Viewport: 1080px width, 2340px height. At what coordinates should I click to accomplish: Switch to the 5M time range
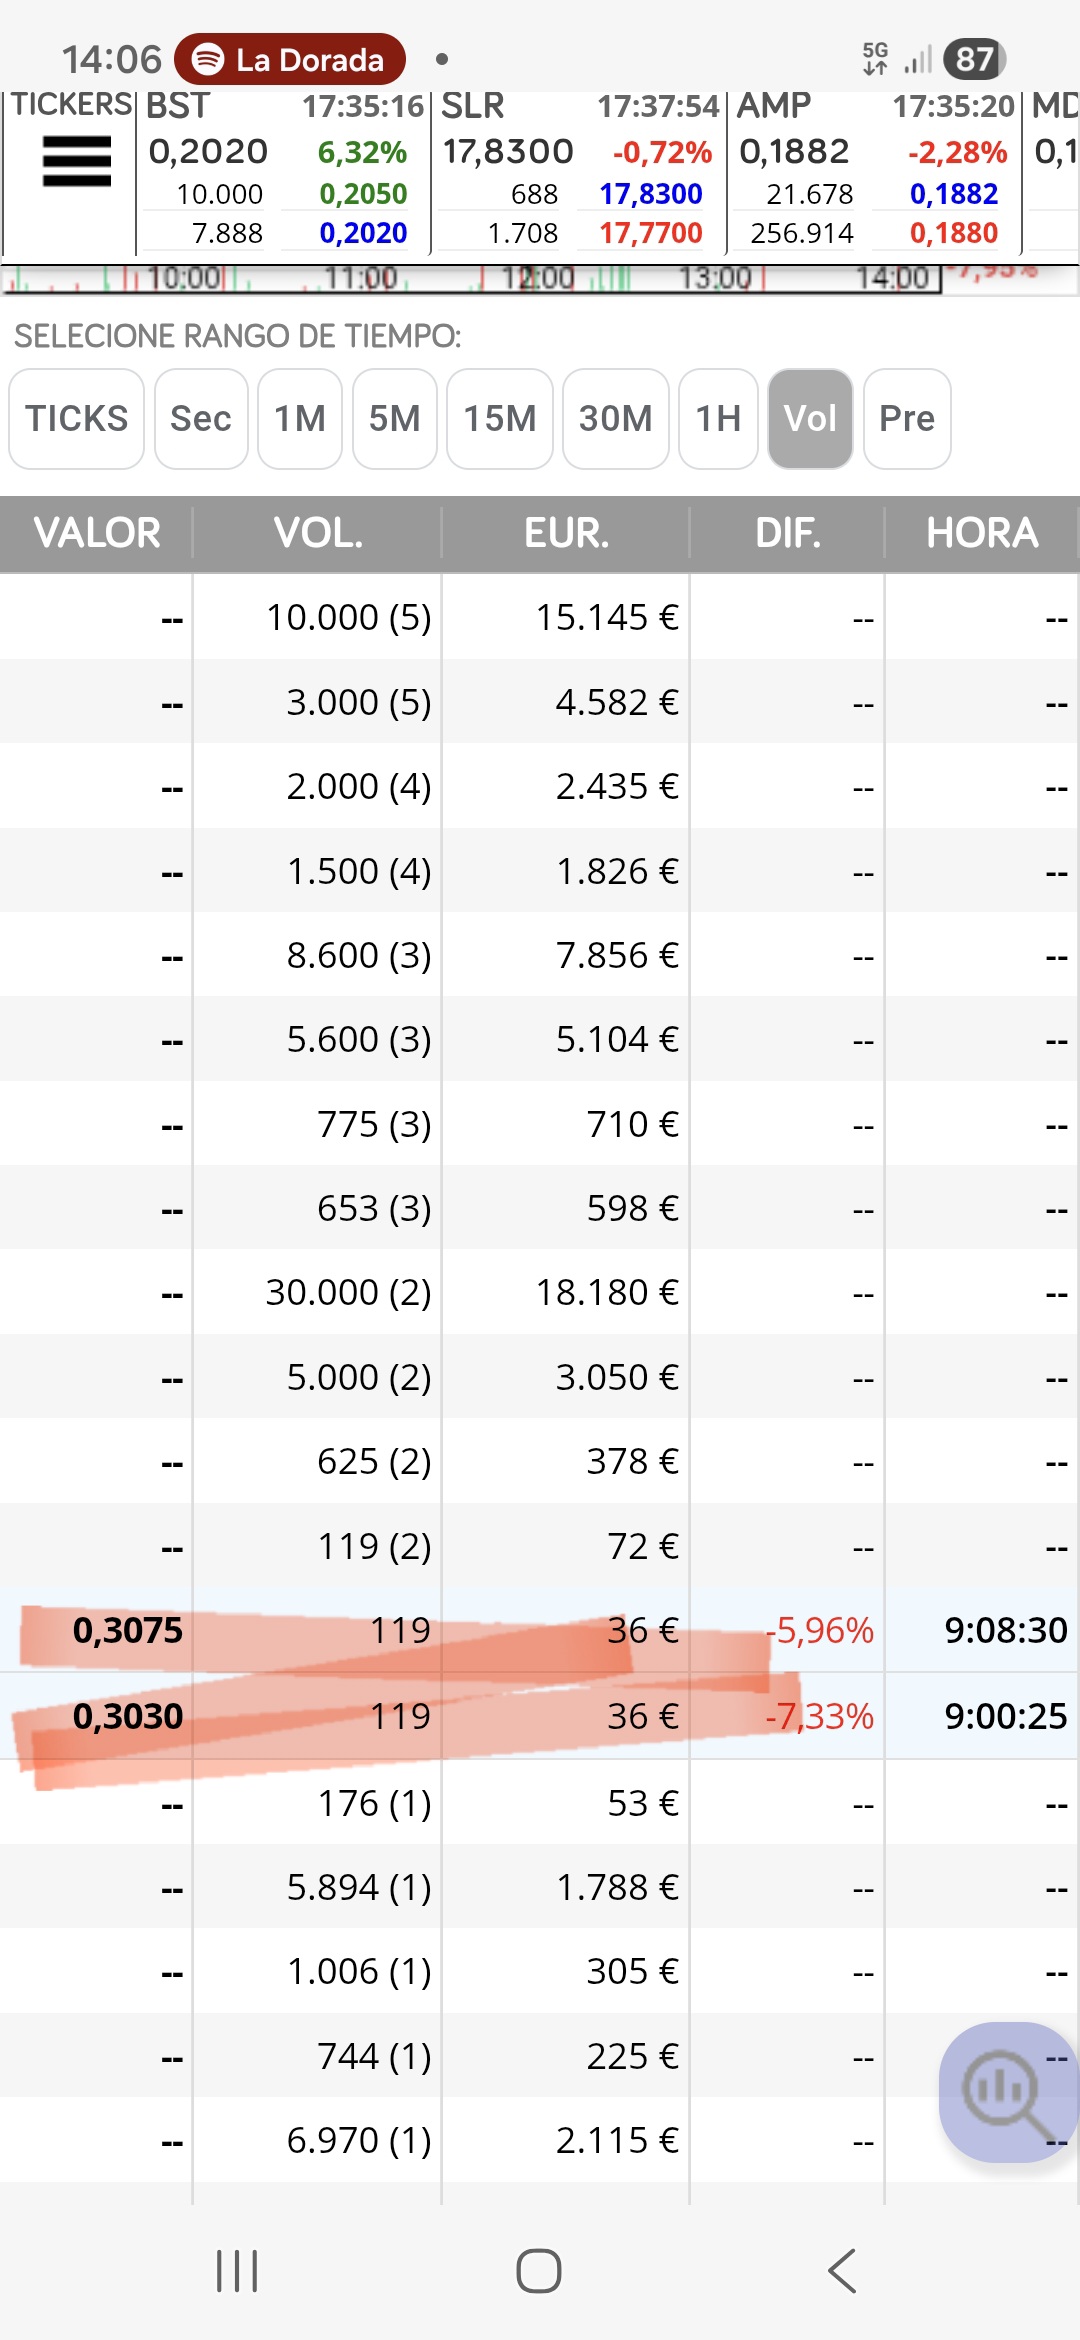pyautogui.click(x=394, y=419)
